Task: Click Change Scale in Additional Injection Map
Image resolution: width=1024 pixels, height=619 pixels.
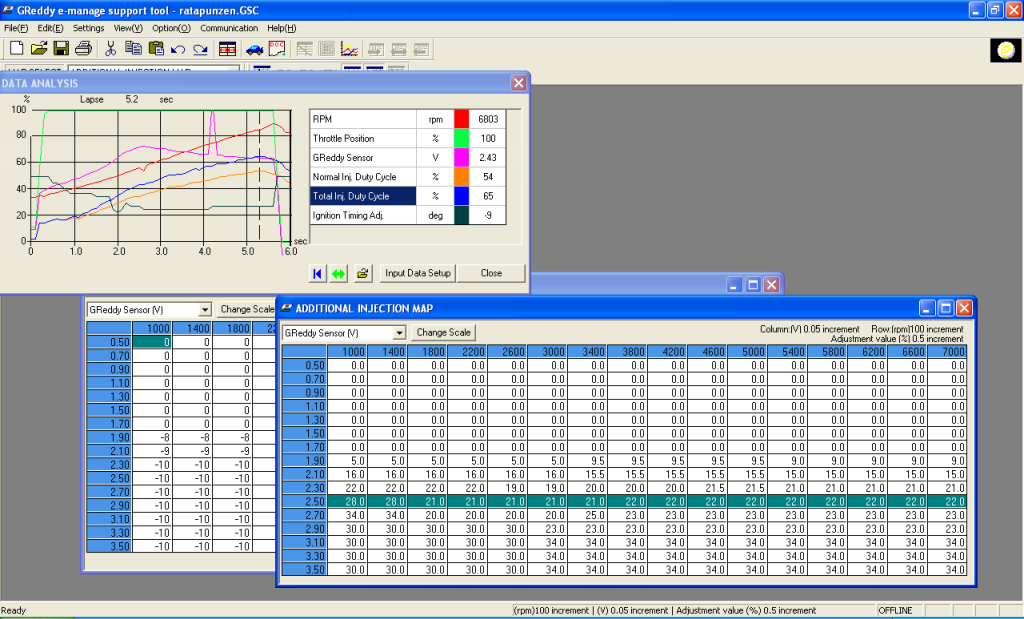Action: click(x=443, y=332)
